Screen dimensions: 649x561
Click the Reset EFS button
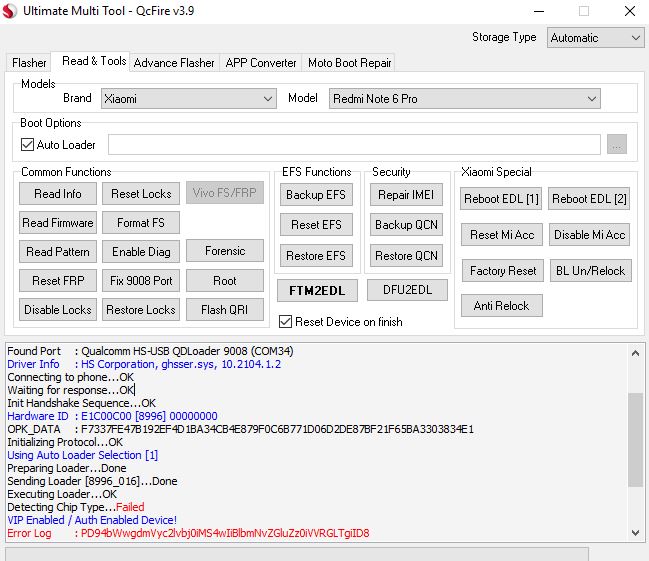pyautogui.click(x=316, y=225)
